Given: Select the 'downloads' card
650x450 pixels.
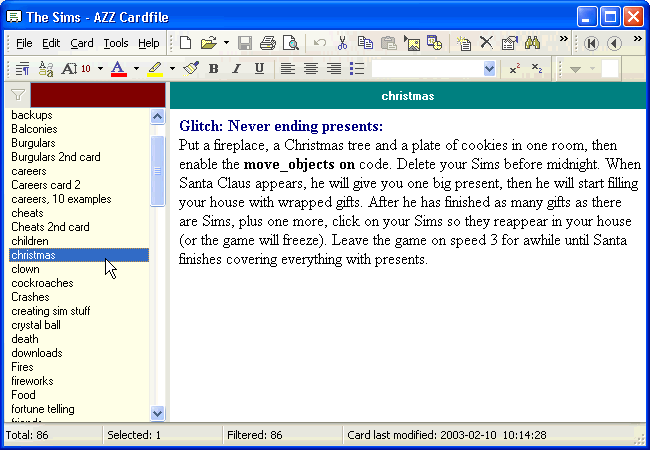Looking at the screenshot, I should click(37, 353).
